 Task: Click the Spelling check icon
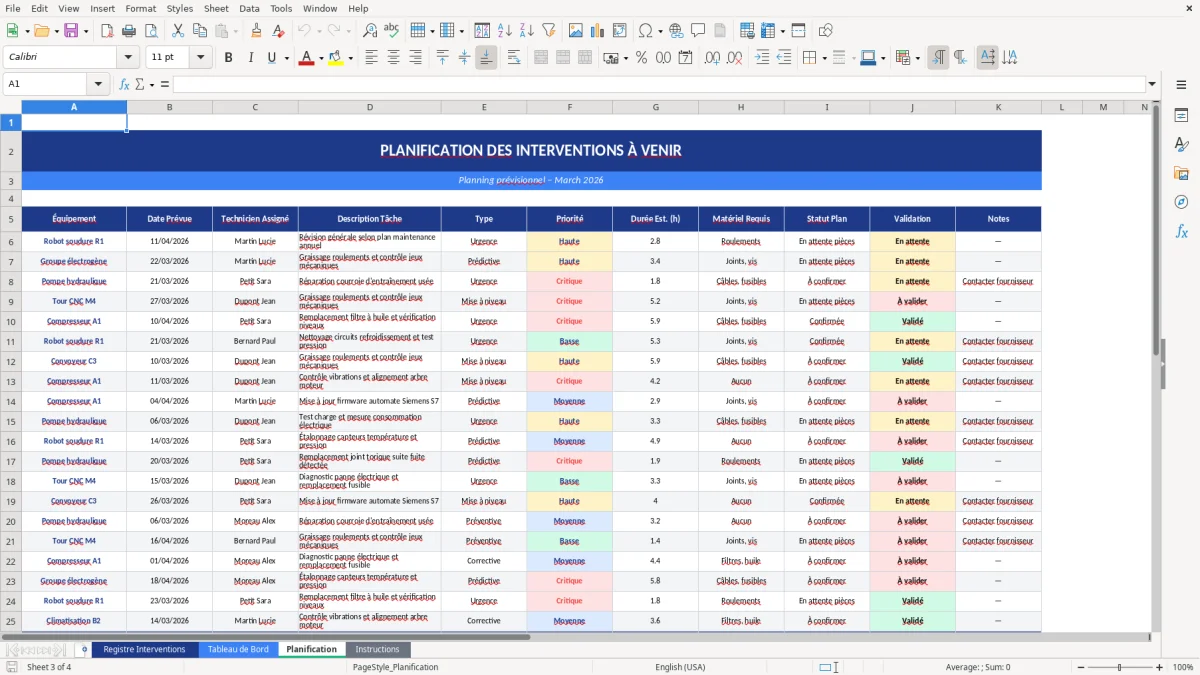tap(391, 31)
